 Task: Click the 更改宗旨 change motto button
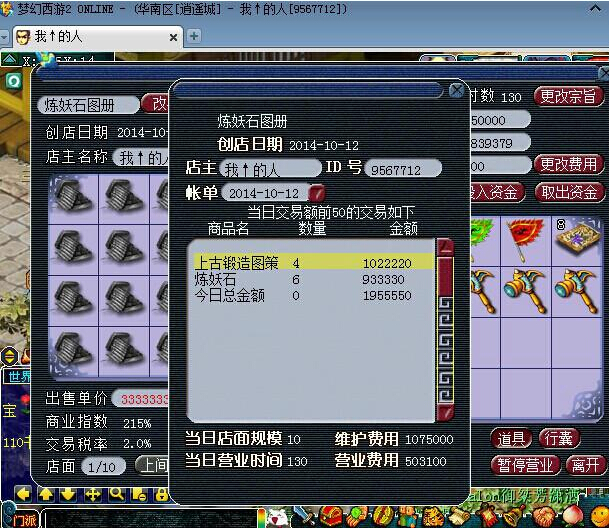tap(568, 97)
